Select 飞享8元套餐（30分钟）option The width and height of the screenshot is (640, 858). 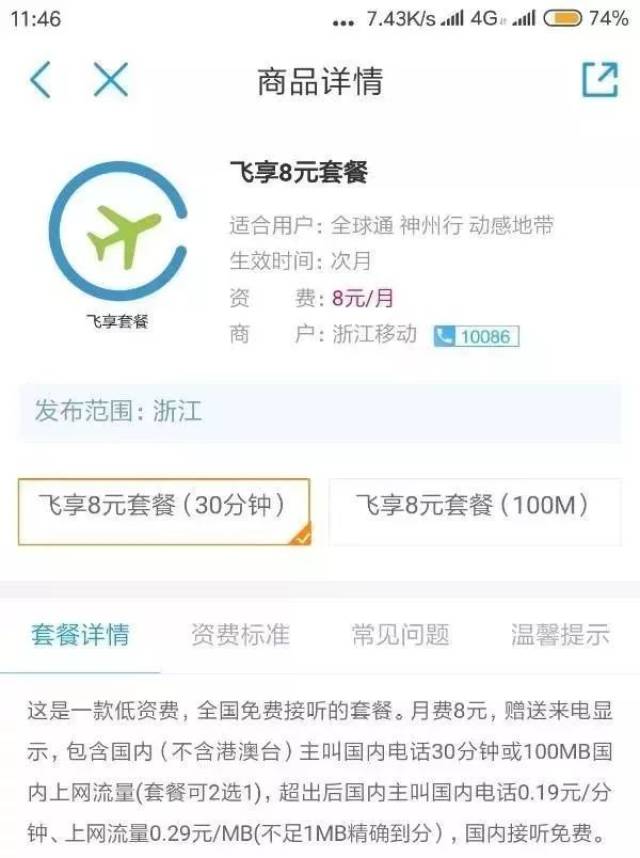(164, 512)
